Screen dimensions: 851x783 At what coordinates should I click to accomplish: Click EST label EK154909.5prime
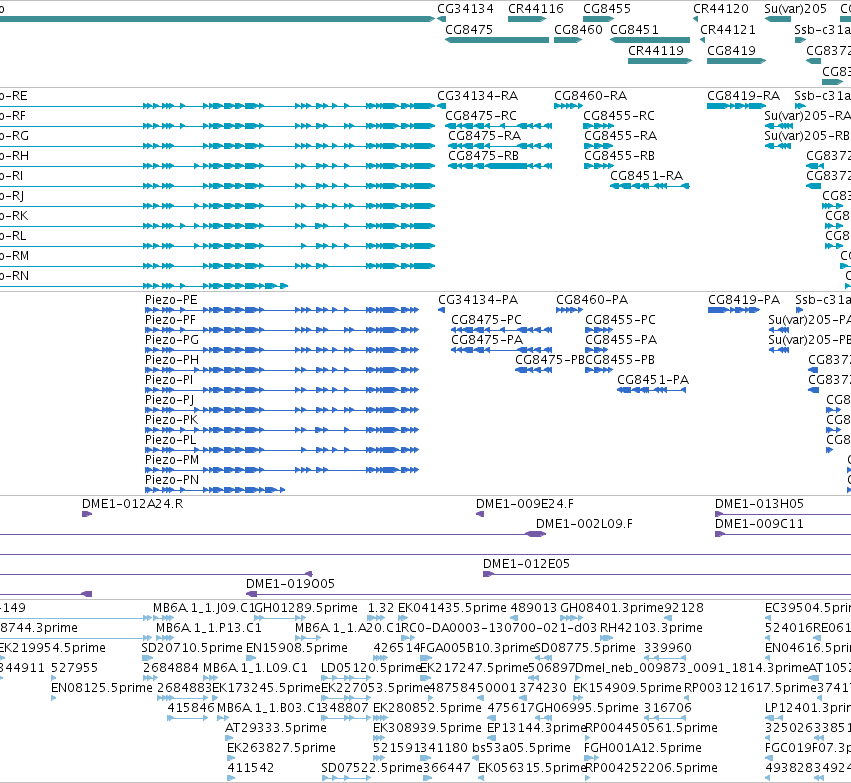[627, 688]
